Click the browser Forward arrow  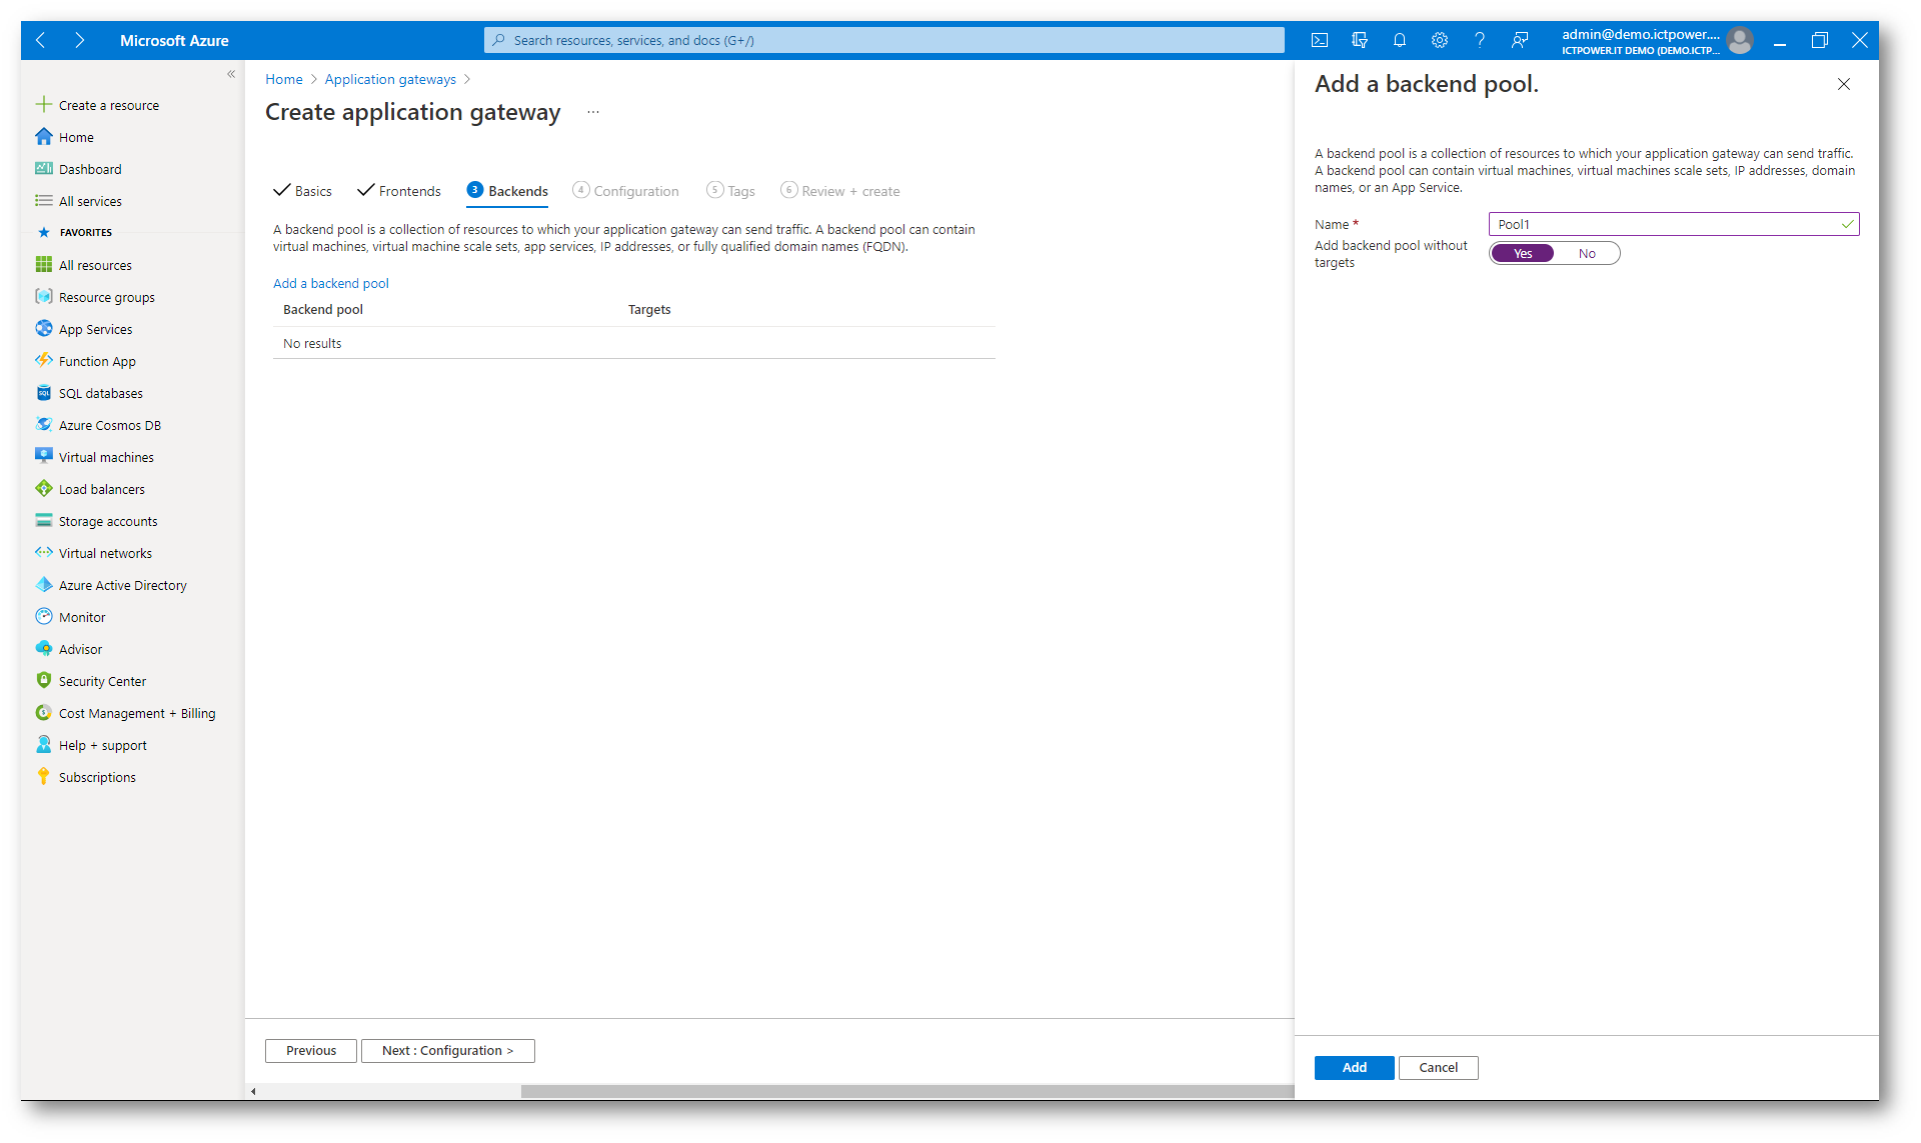(x=79, y=40)
